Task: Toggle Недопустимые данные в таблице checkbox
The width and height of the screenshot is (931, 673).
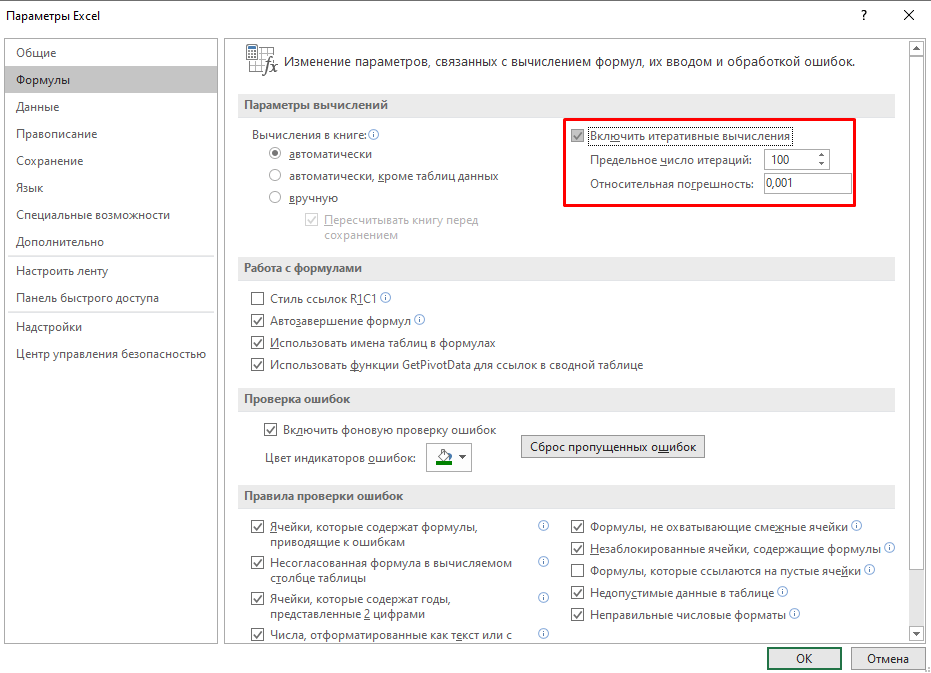Action: (577, 593)
